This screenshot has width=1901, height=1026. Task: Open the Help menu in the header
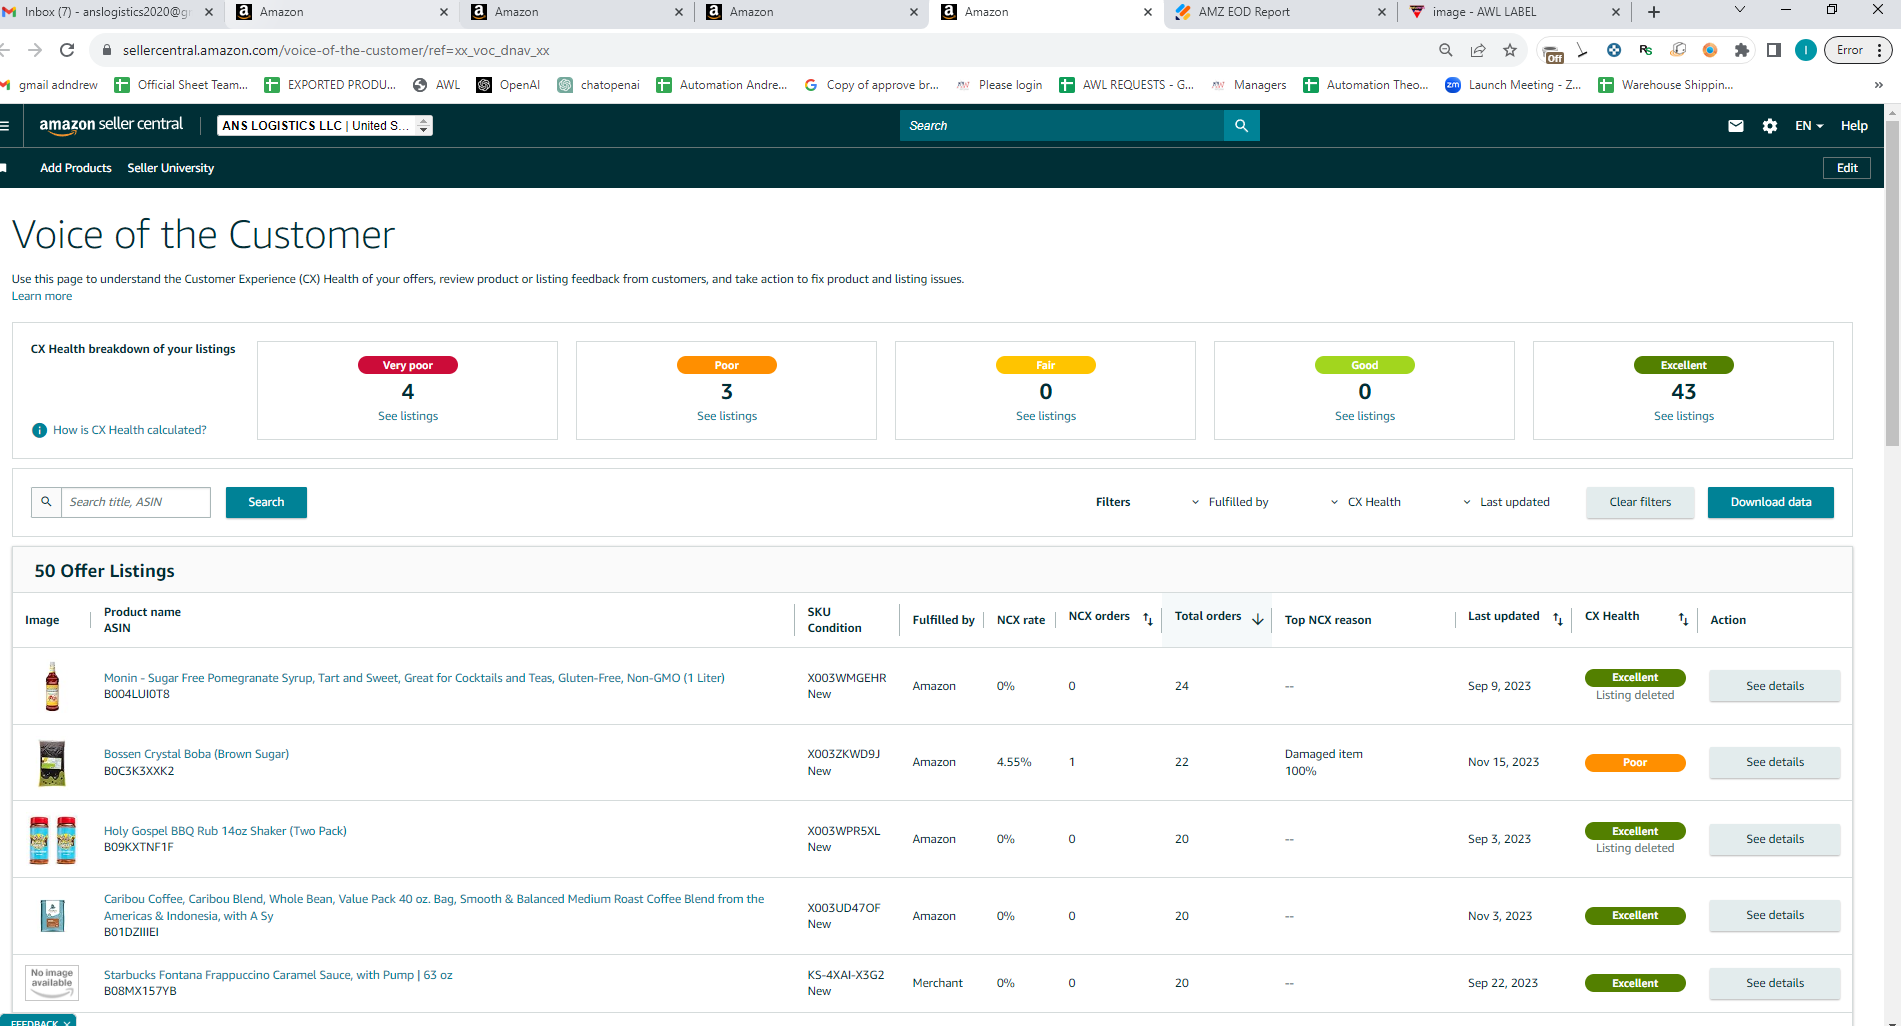coord(1854,126)
